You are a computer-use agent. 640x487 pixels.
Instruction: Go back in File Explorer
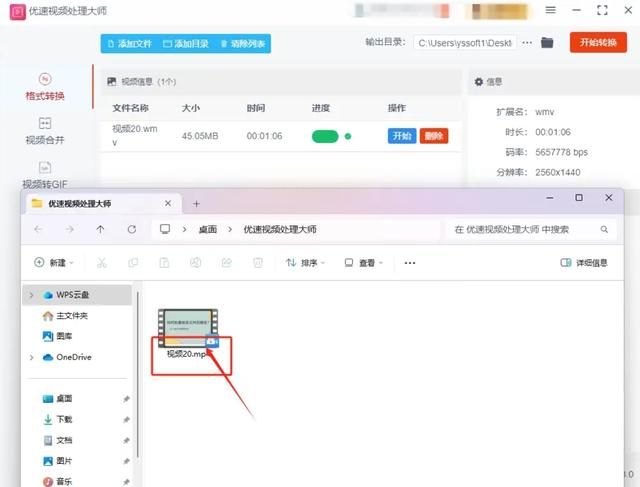coord(38,229)
